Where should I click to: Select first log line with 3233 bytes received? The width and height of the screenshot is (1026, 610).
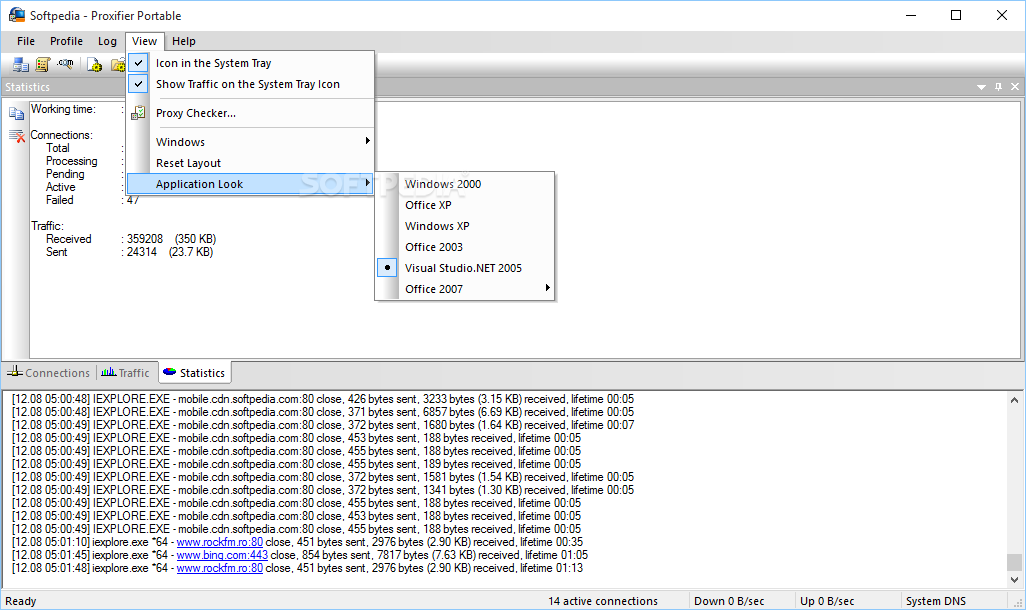(x=323, y=399)
